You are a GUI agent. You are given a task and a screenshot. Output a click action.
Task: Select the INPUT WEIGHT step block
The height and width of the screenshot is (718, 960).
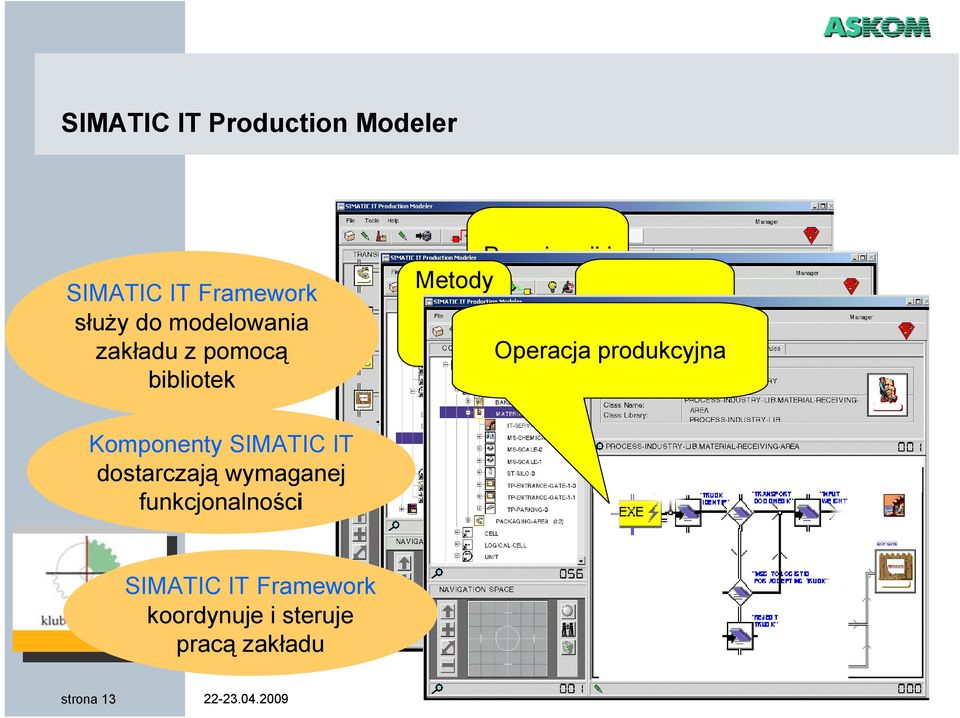pos(807,513)
